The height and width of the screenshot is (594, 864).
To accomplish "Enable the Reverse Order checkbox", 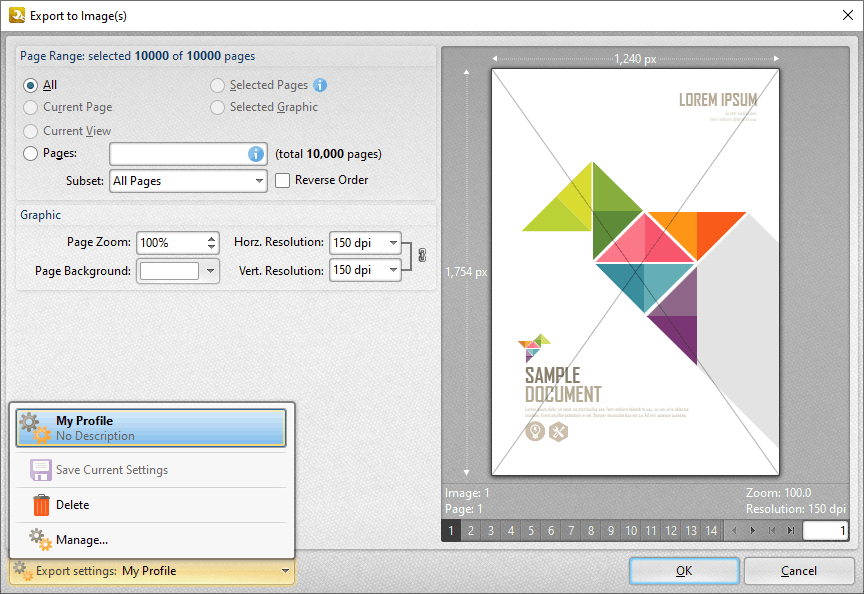I will [x=282, y=180].
